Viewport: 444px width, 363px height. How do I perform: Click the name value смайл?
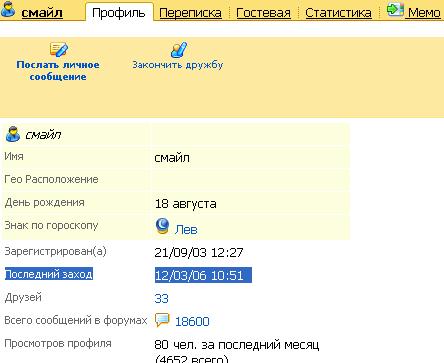tap(172, 158)
